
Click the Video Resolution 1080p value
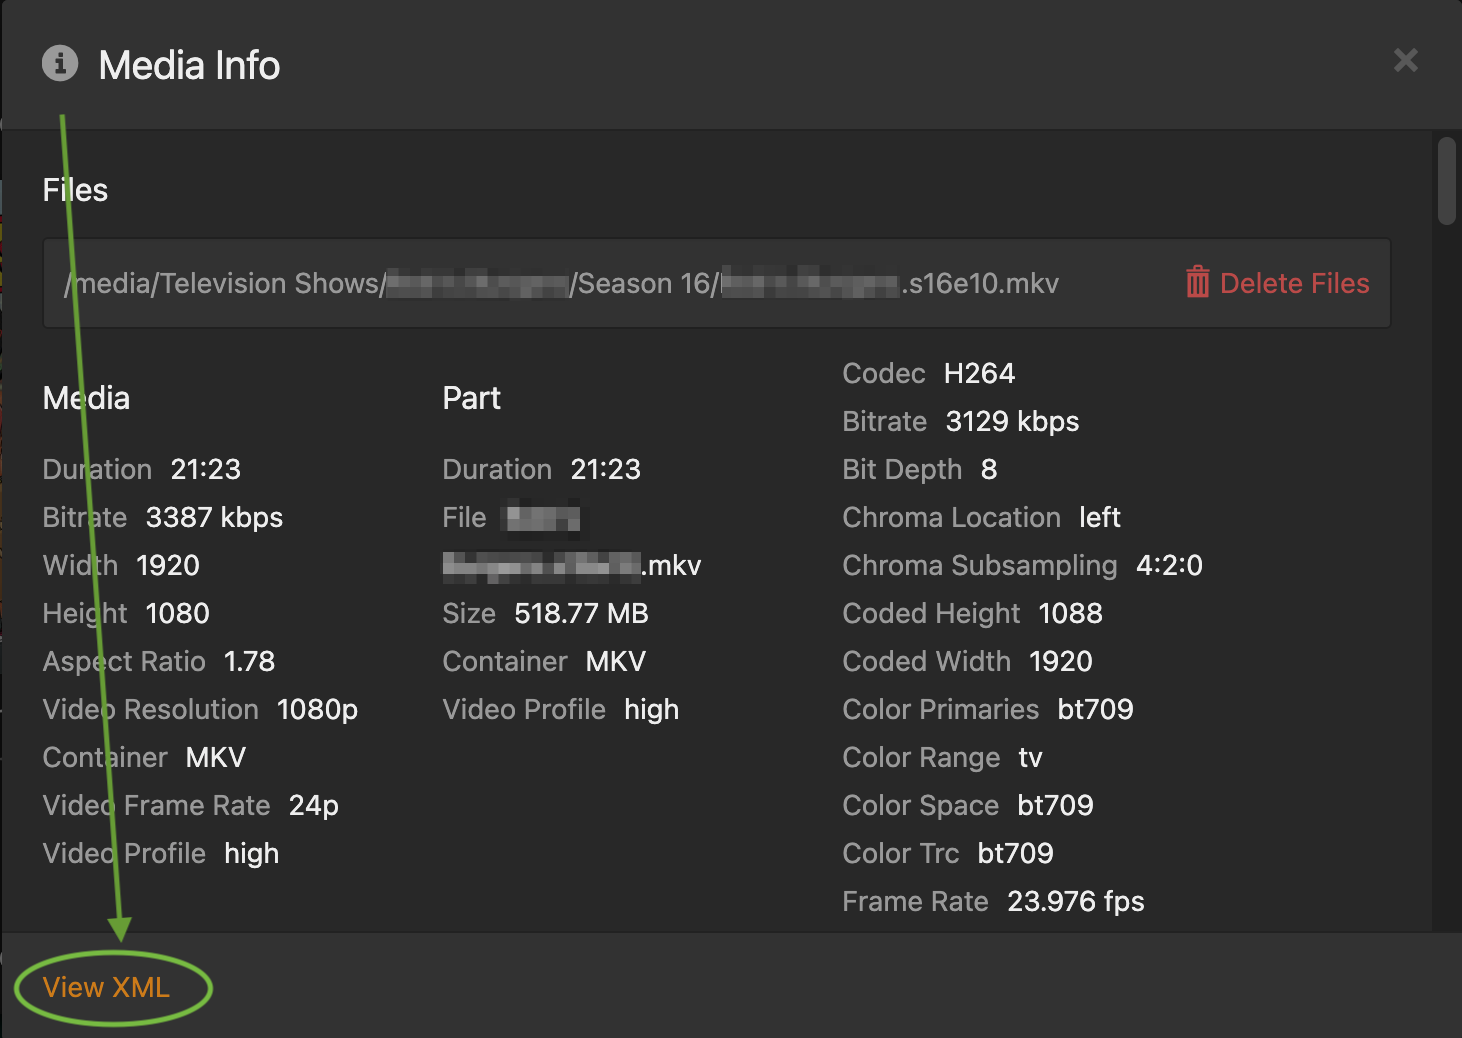317,709
